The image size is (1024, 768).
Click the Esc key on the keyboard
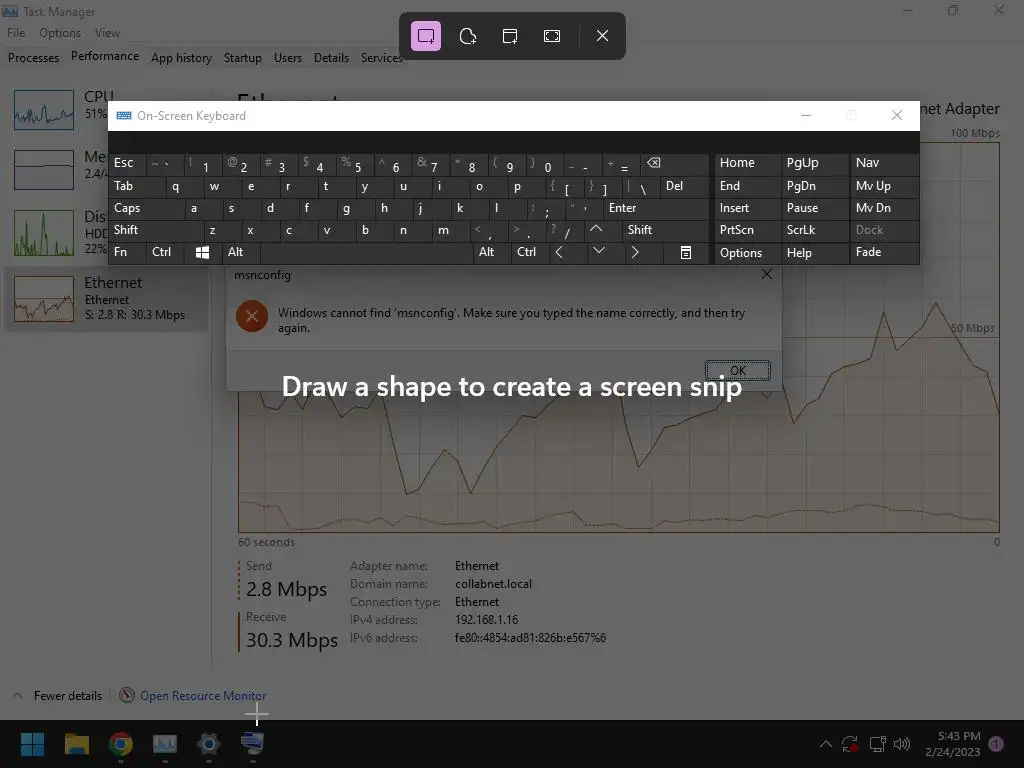[x=127, y=163]
